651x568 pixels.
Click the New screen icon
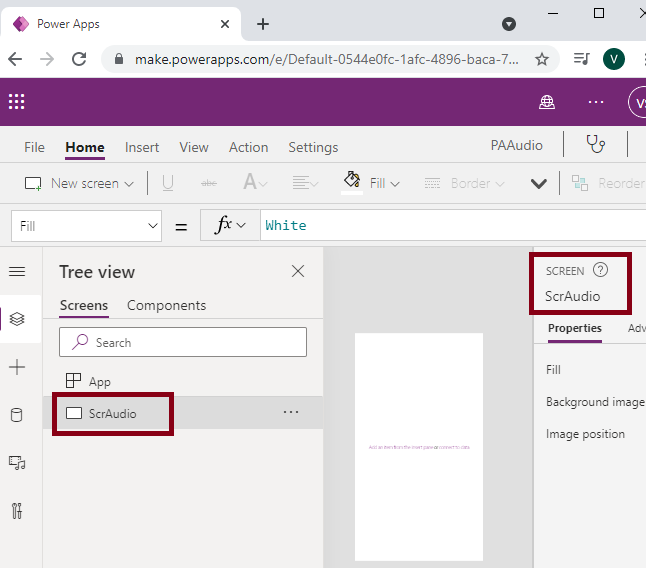pyautogui.click(x=33, y=184)
